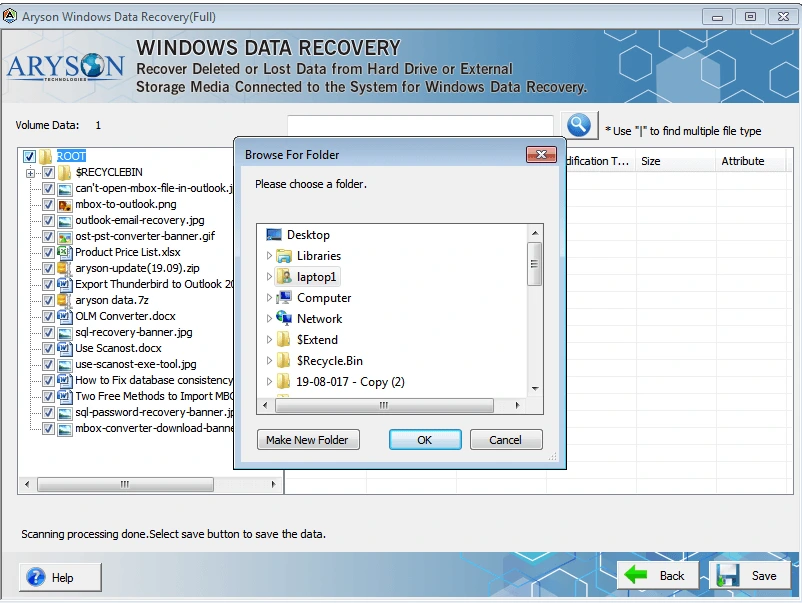Image resolution: width=802 pixels, height=603 pixels.
Task: Click $Recycle.Bin folder icon in dialog
Action: click(283, 361)
